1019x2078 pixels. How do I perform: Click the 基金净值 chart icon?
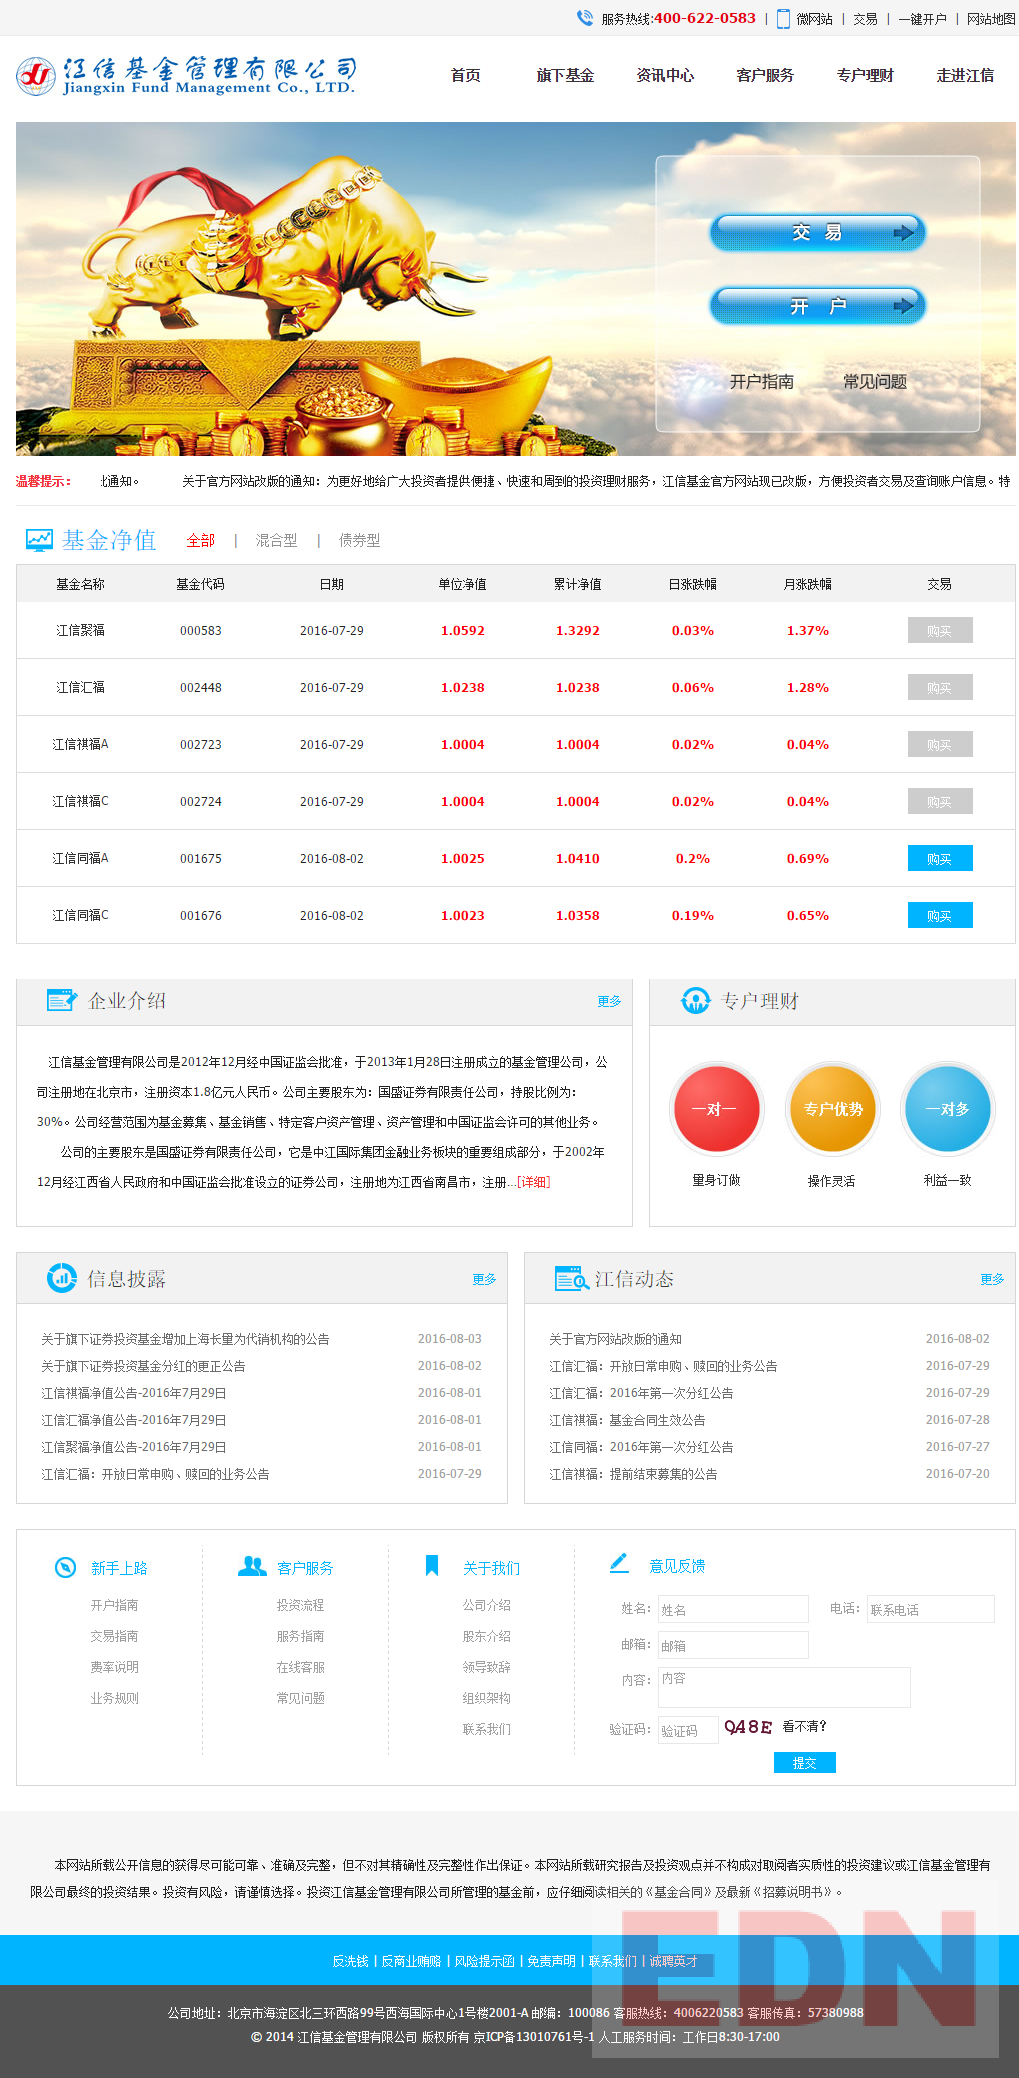tap(39, 540)
